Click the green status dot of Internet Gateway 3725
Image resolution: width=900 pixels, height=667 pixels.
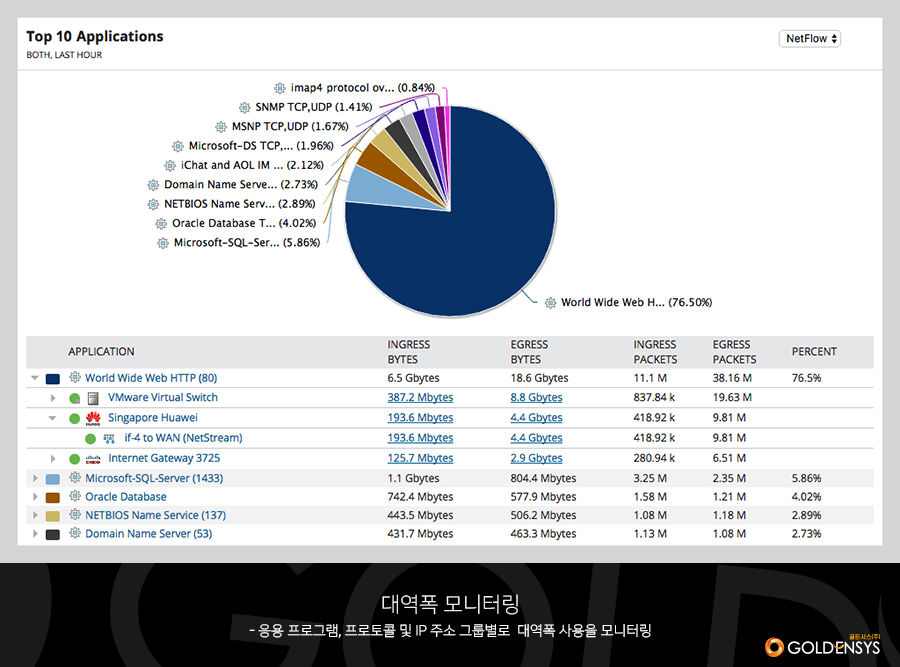click(75, 459)
